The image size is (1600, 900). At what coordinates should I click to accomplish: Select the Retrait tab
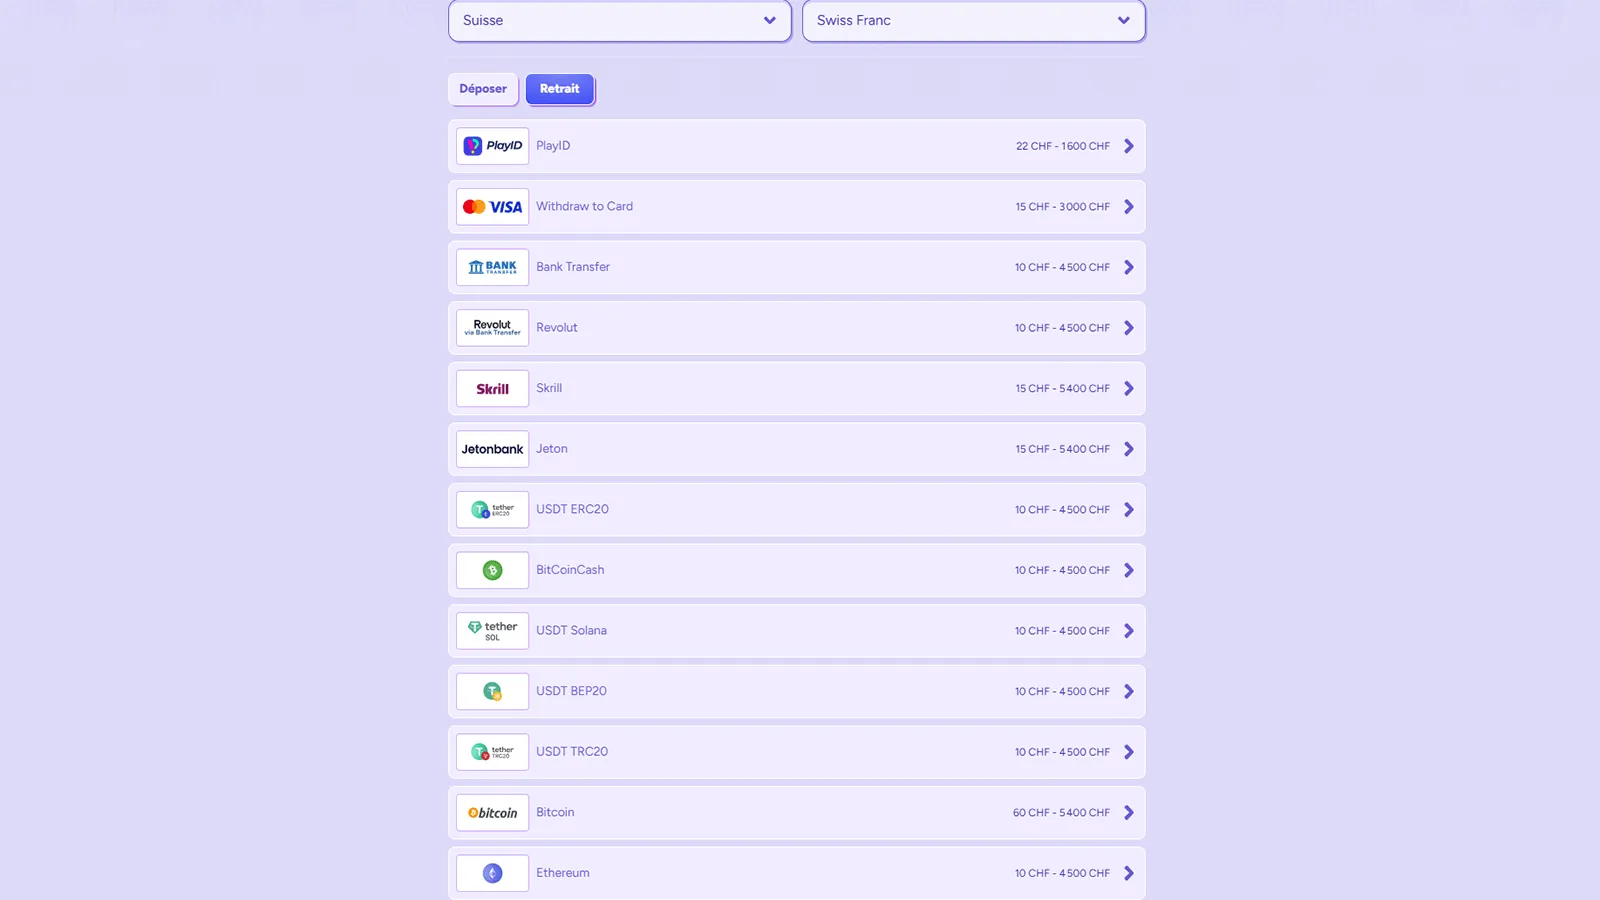pyautogui.click(x=560, y=89)
